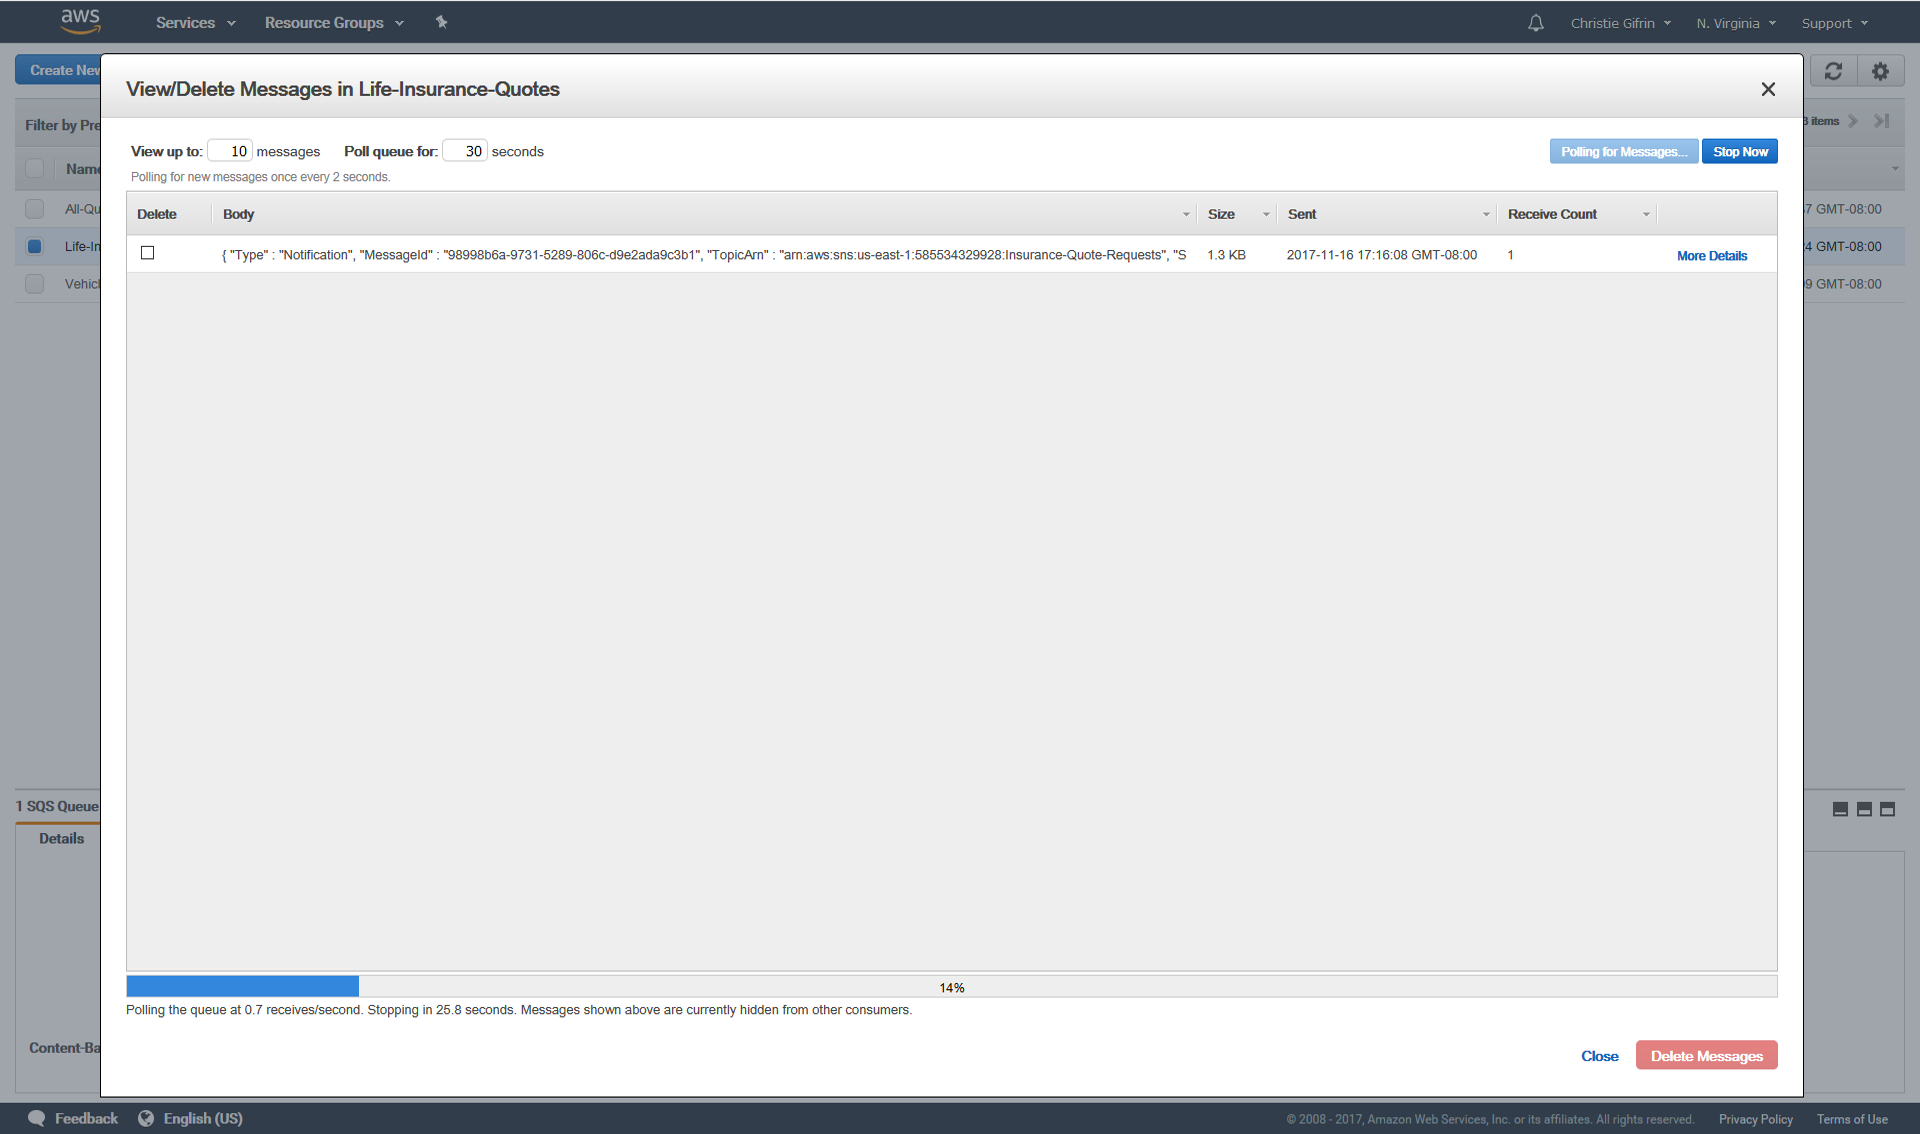Minimize the details pane icon
Image resolution: width=1920 pixels, height=1134 pixels.
(1840, 809)
